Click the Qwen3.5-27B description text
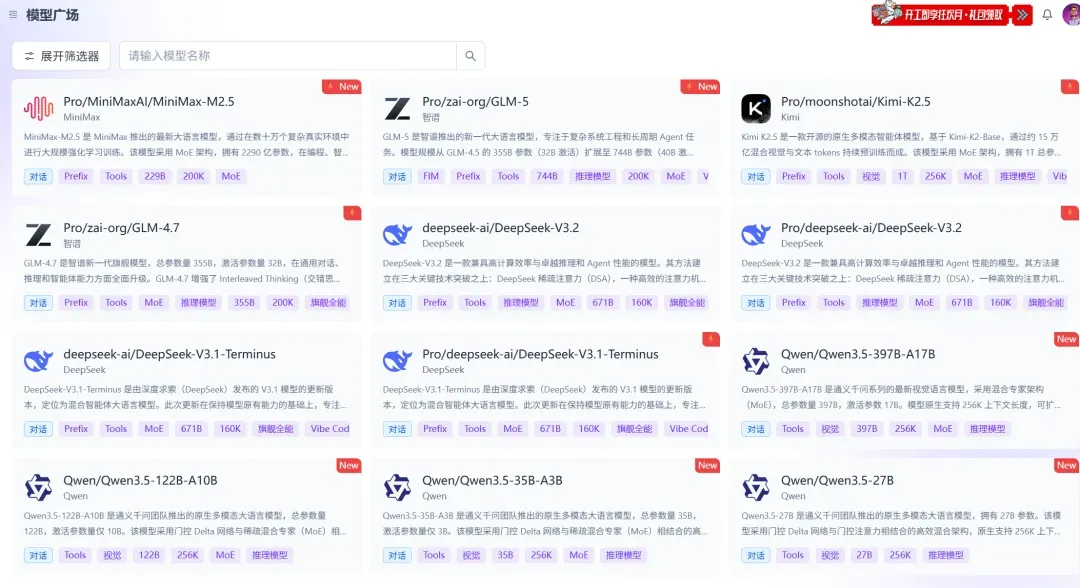1080x588 pixels. tap(902, 523)
